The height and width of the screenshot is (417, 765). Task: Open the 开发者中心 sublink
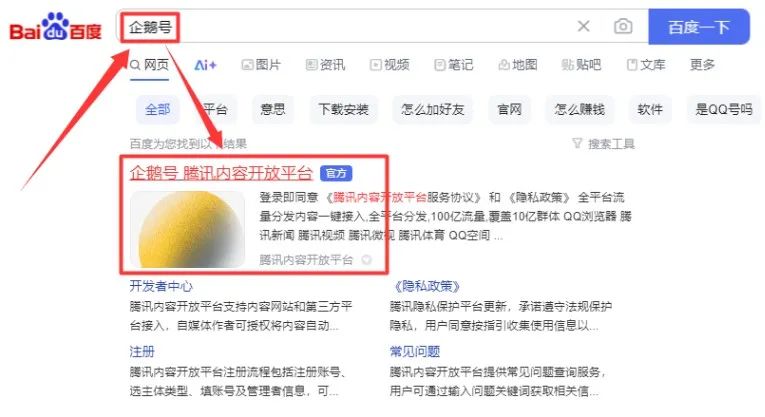coord(161,286)
